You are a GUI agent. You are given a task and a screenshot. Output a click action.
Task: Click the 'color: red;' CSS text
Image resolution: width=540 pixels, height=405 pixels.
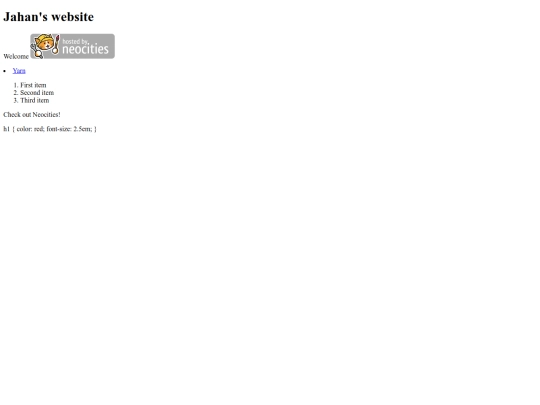[30, 129]
